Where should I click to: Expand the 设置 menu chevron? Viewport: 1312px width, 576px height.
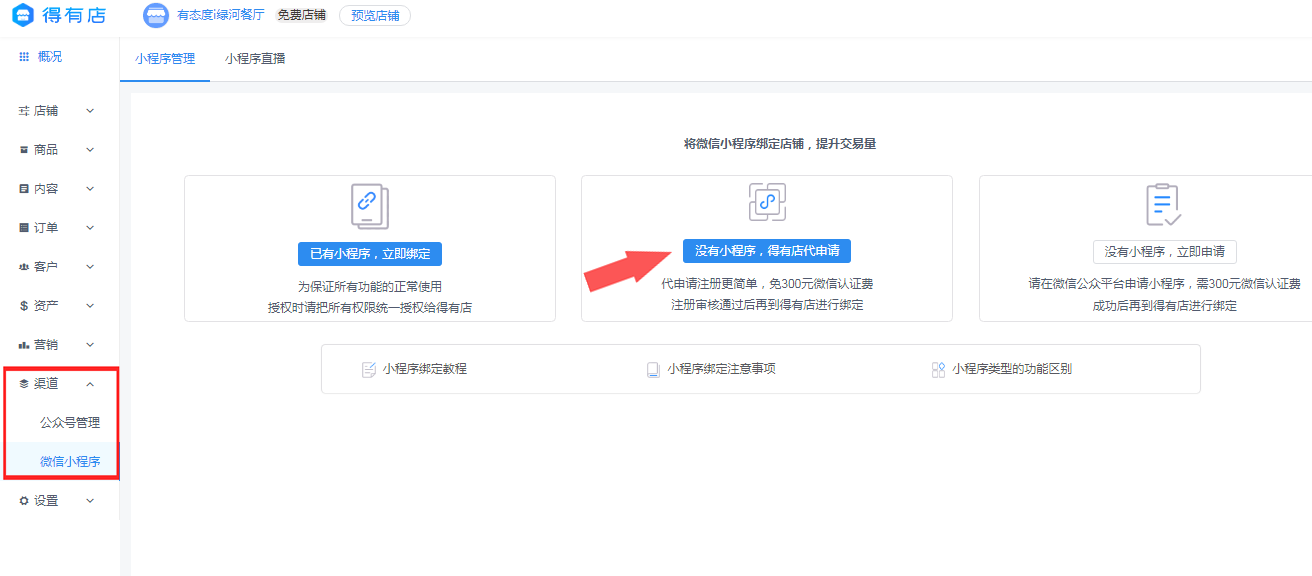pos(90,501)
